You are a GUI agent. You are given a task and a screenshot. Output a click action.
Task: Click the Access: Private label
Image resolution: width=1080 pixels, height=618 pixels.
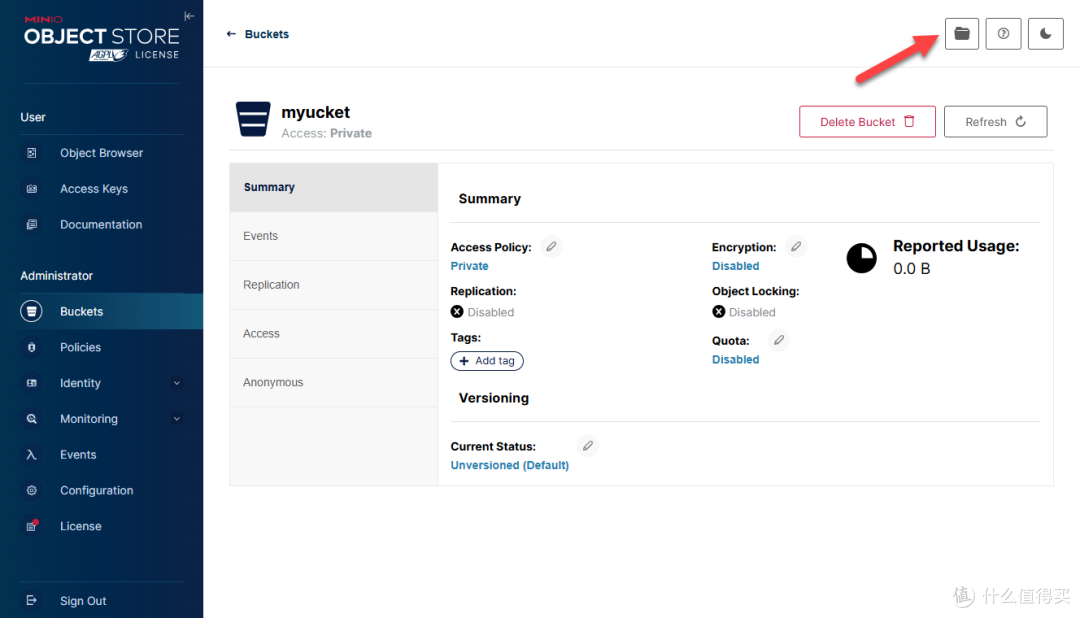tap(326, 134)
